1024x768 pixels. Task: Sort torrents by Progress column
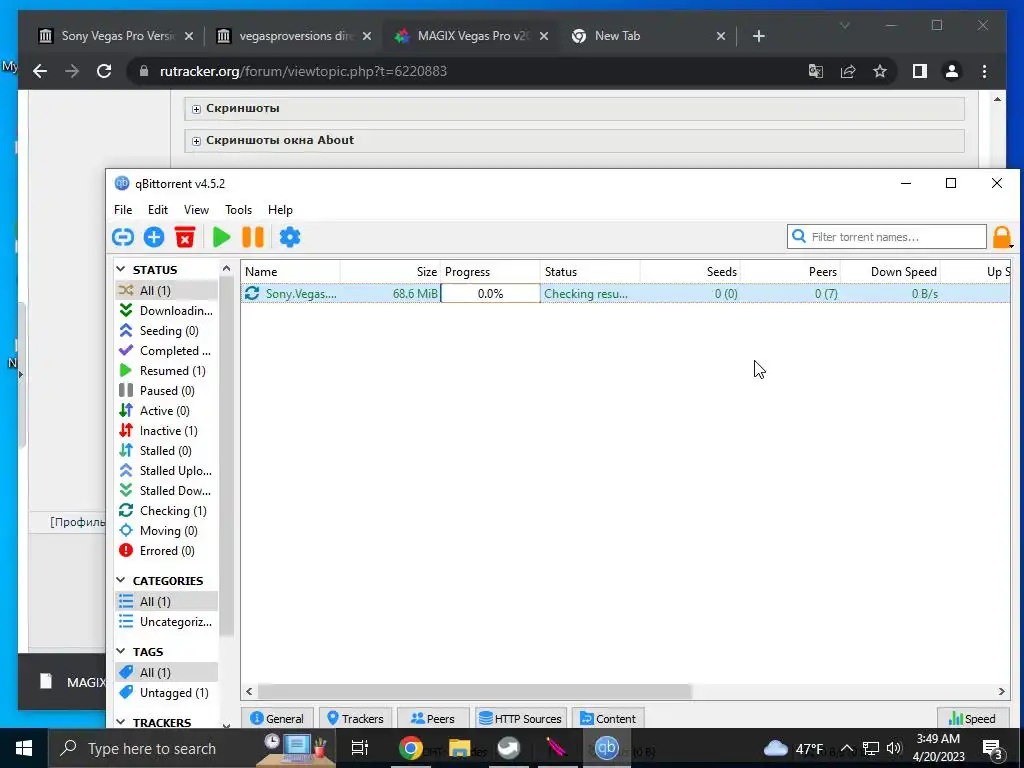point(490,272)
